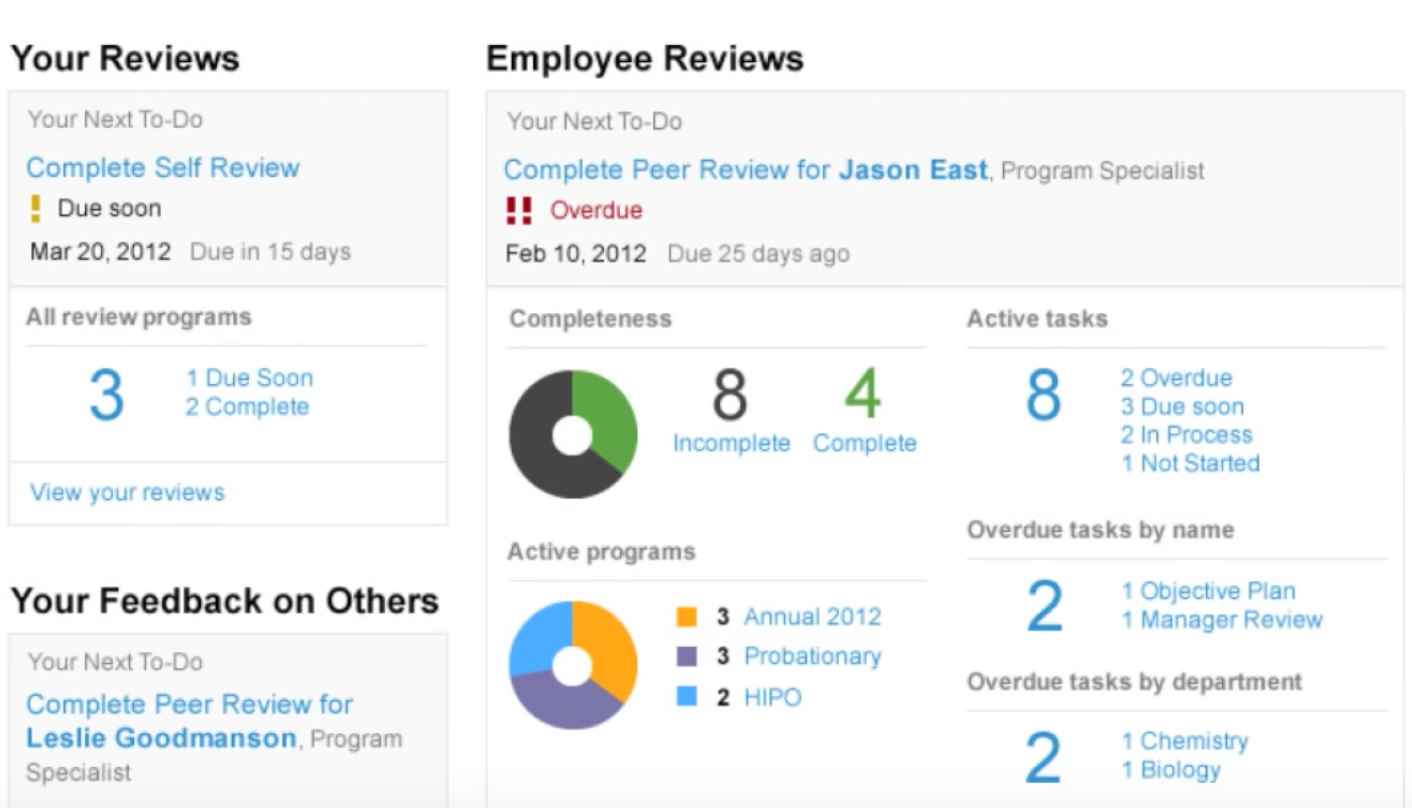Click the red Overdue status text
The image size is (1412, 808).
coord(596,210)
